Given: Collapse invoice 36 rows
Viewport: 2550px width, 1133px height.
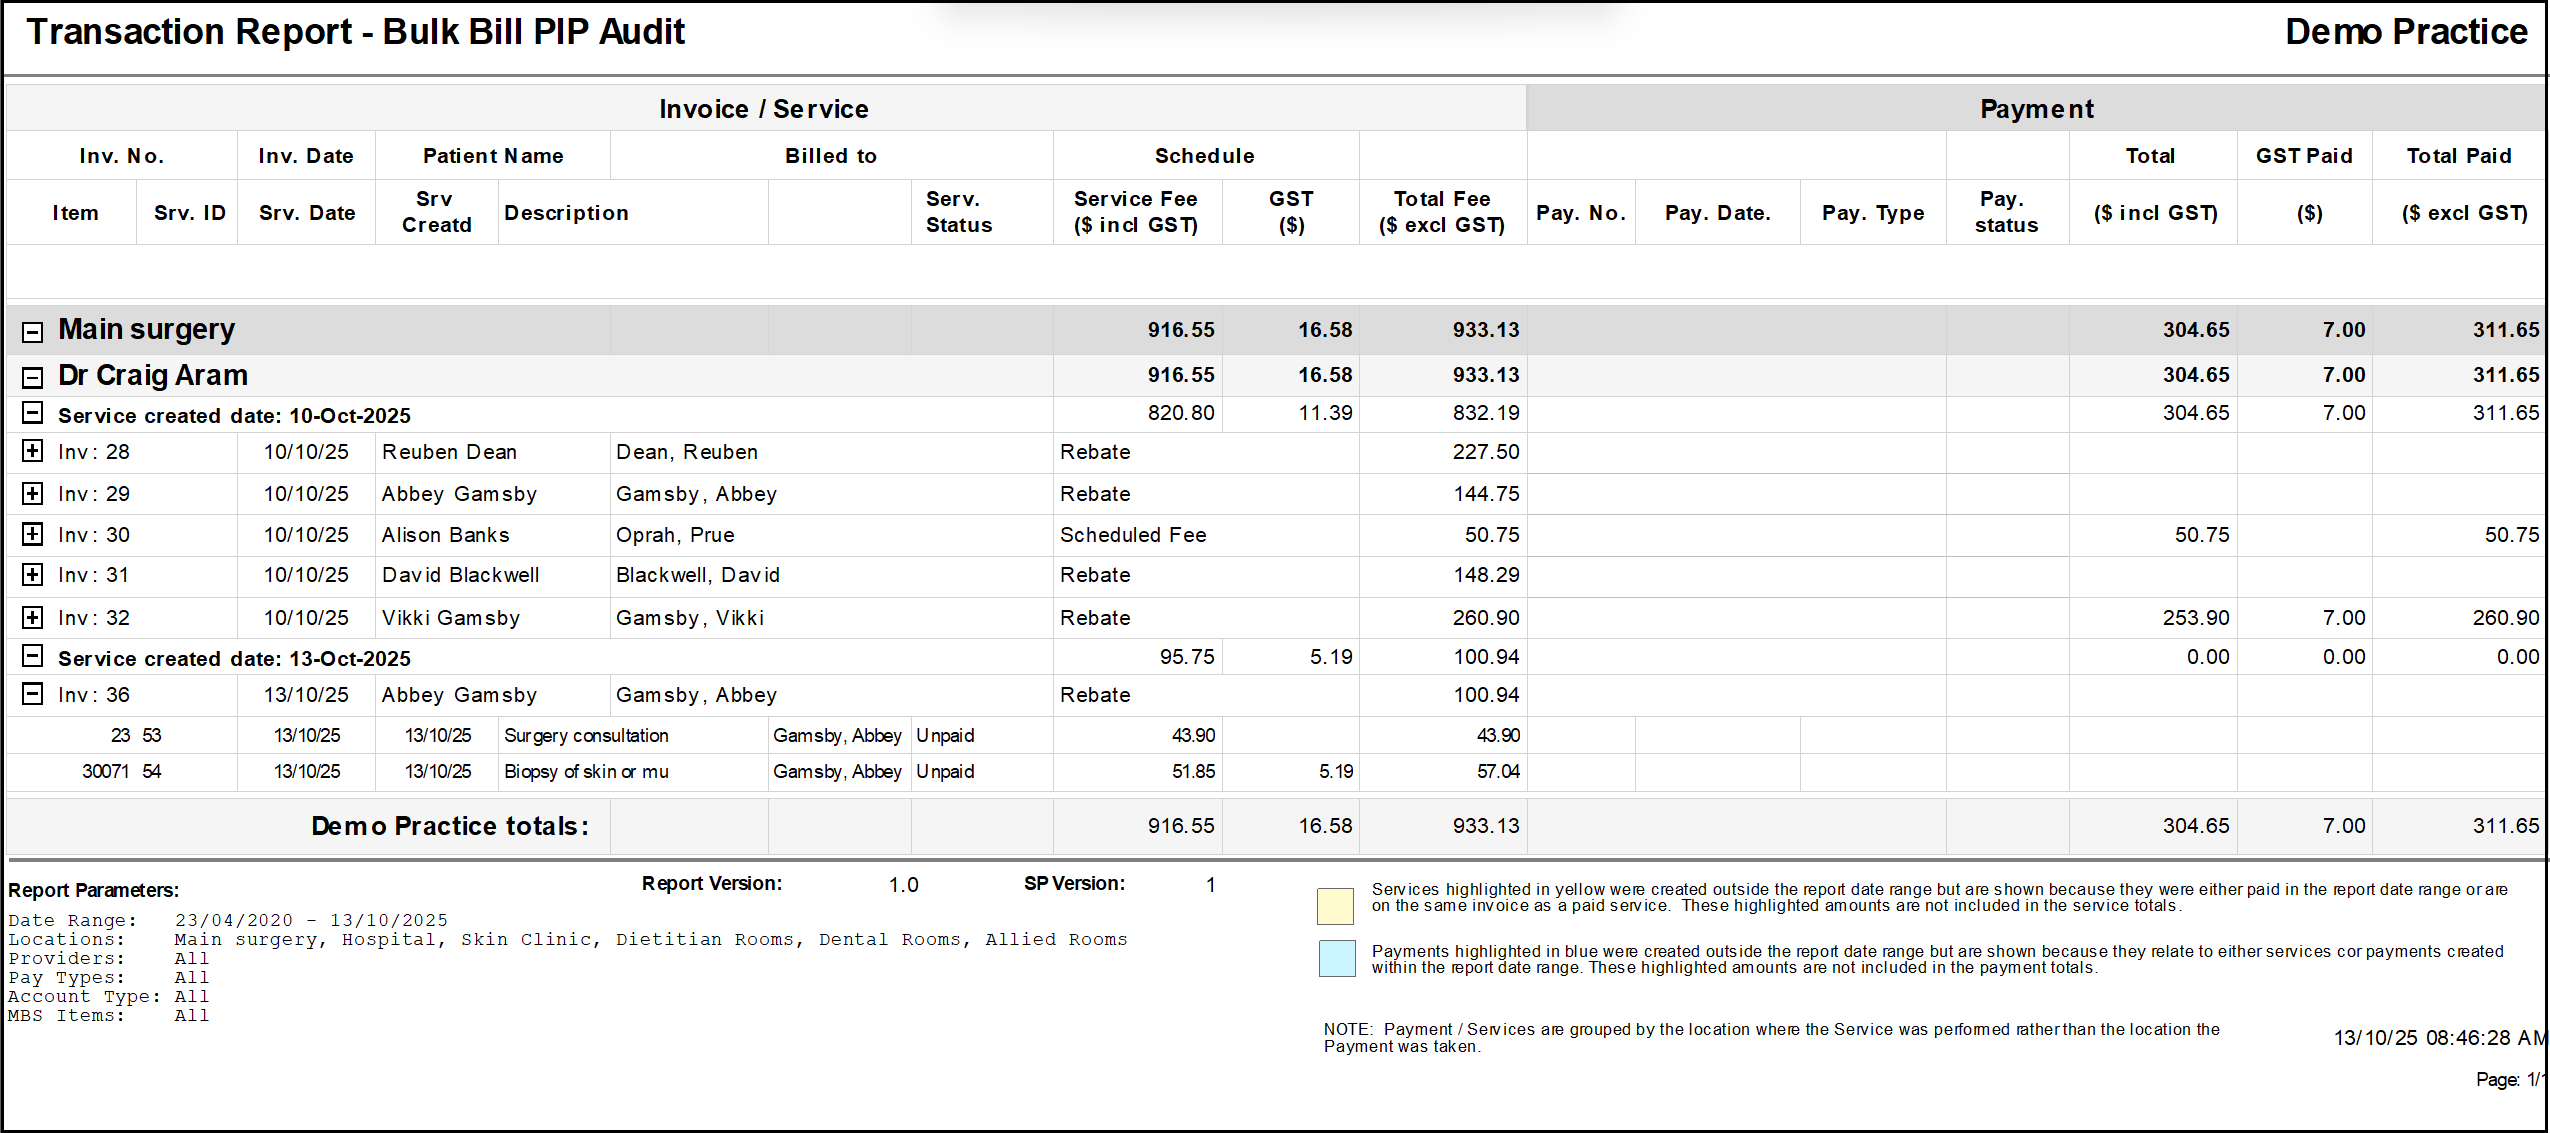Looking at the screenshot, I should pyautogui.click(x=33, y=694).
